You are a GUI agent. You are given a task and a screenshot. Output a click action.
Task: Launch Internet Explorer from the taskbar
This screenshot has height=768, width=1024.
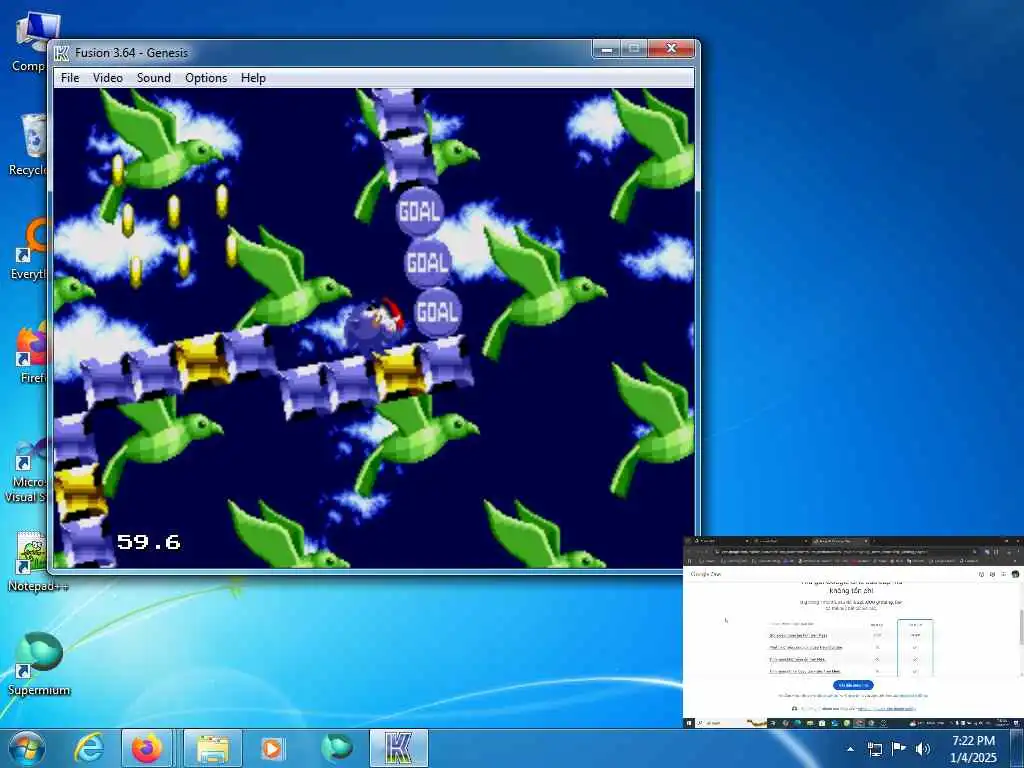click(88, 748)
